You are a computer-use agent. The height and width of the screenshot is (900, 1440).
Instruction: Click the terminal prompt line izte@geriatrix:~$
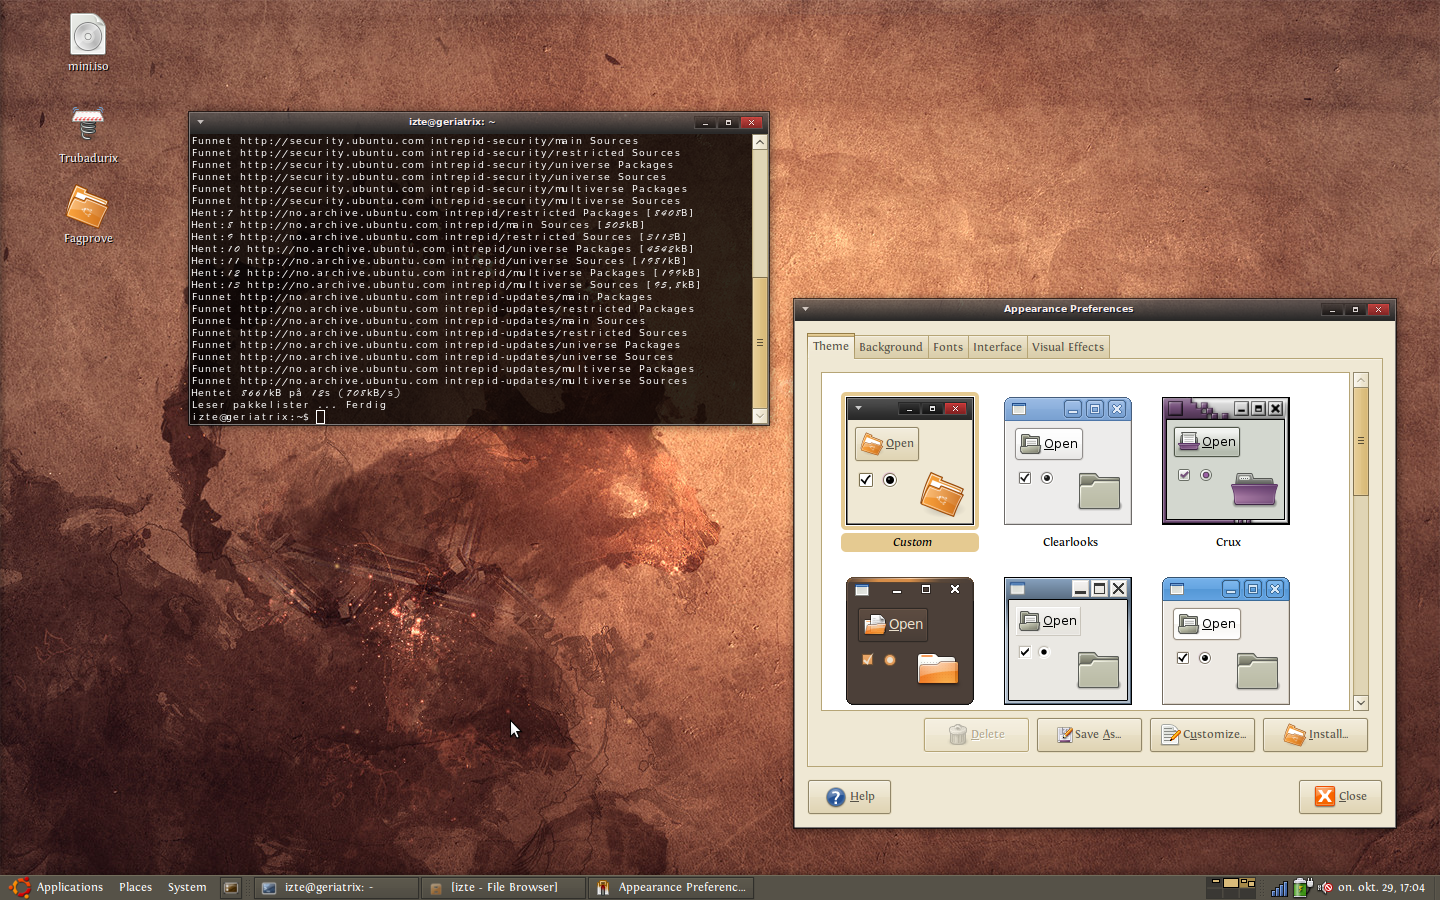(x=251, y=417)
